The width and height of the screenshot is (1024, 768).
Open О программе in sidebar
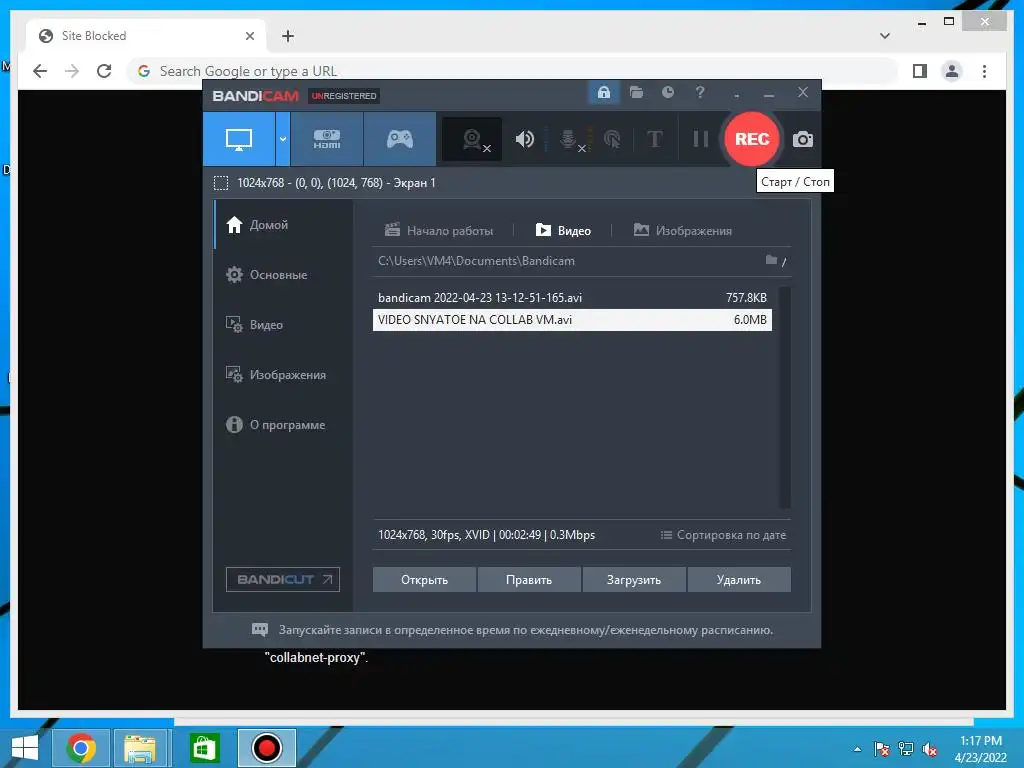pos(283,424)
